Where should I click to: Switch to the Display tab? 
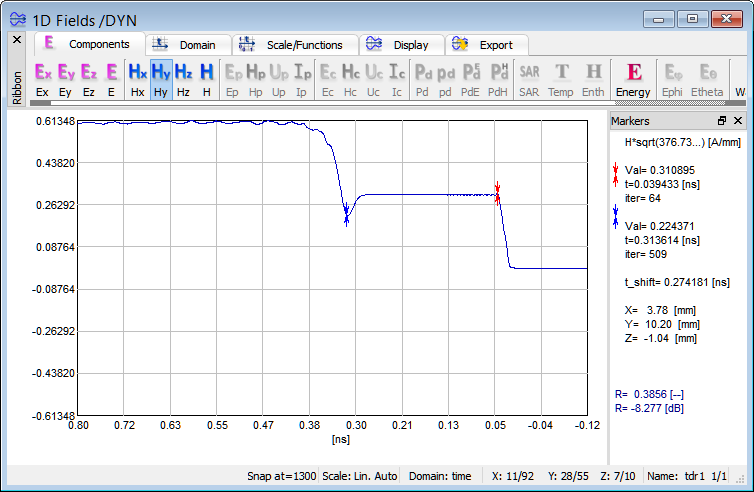400,45
